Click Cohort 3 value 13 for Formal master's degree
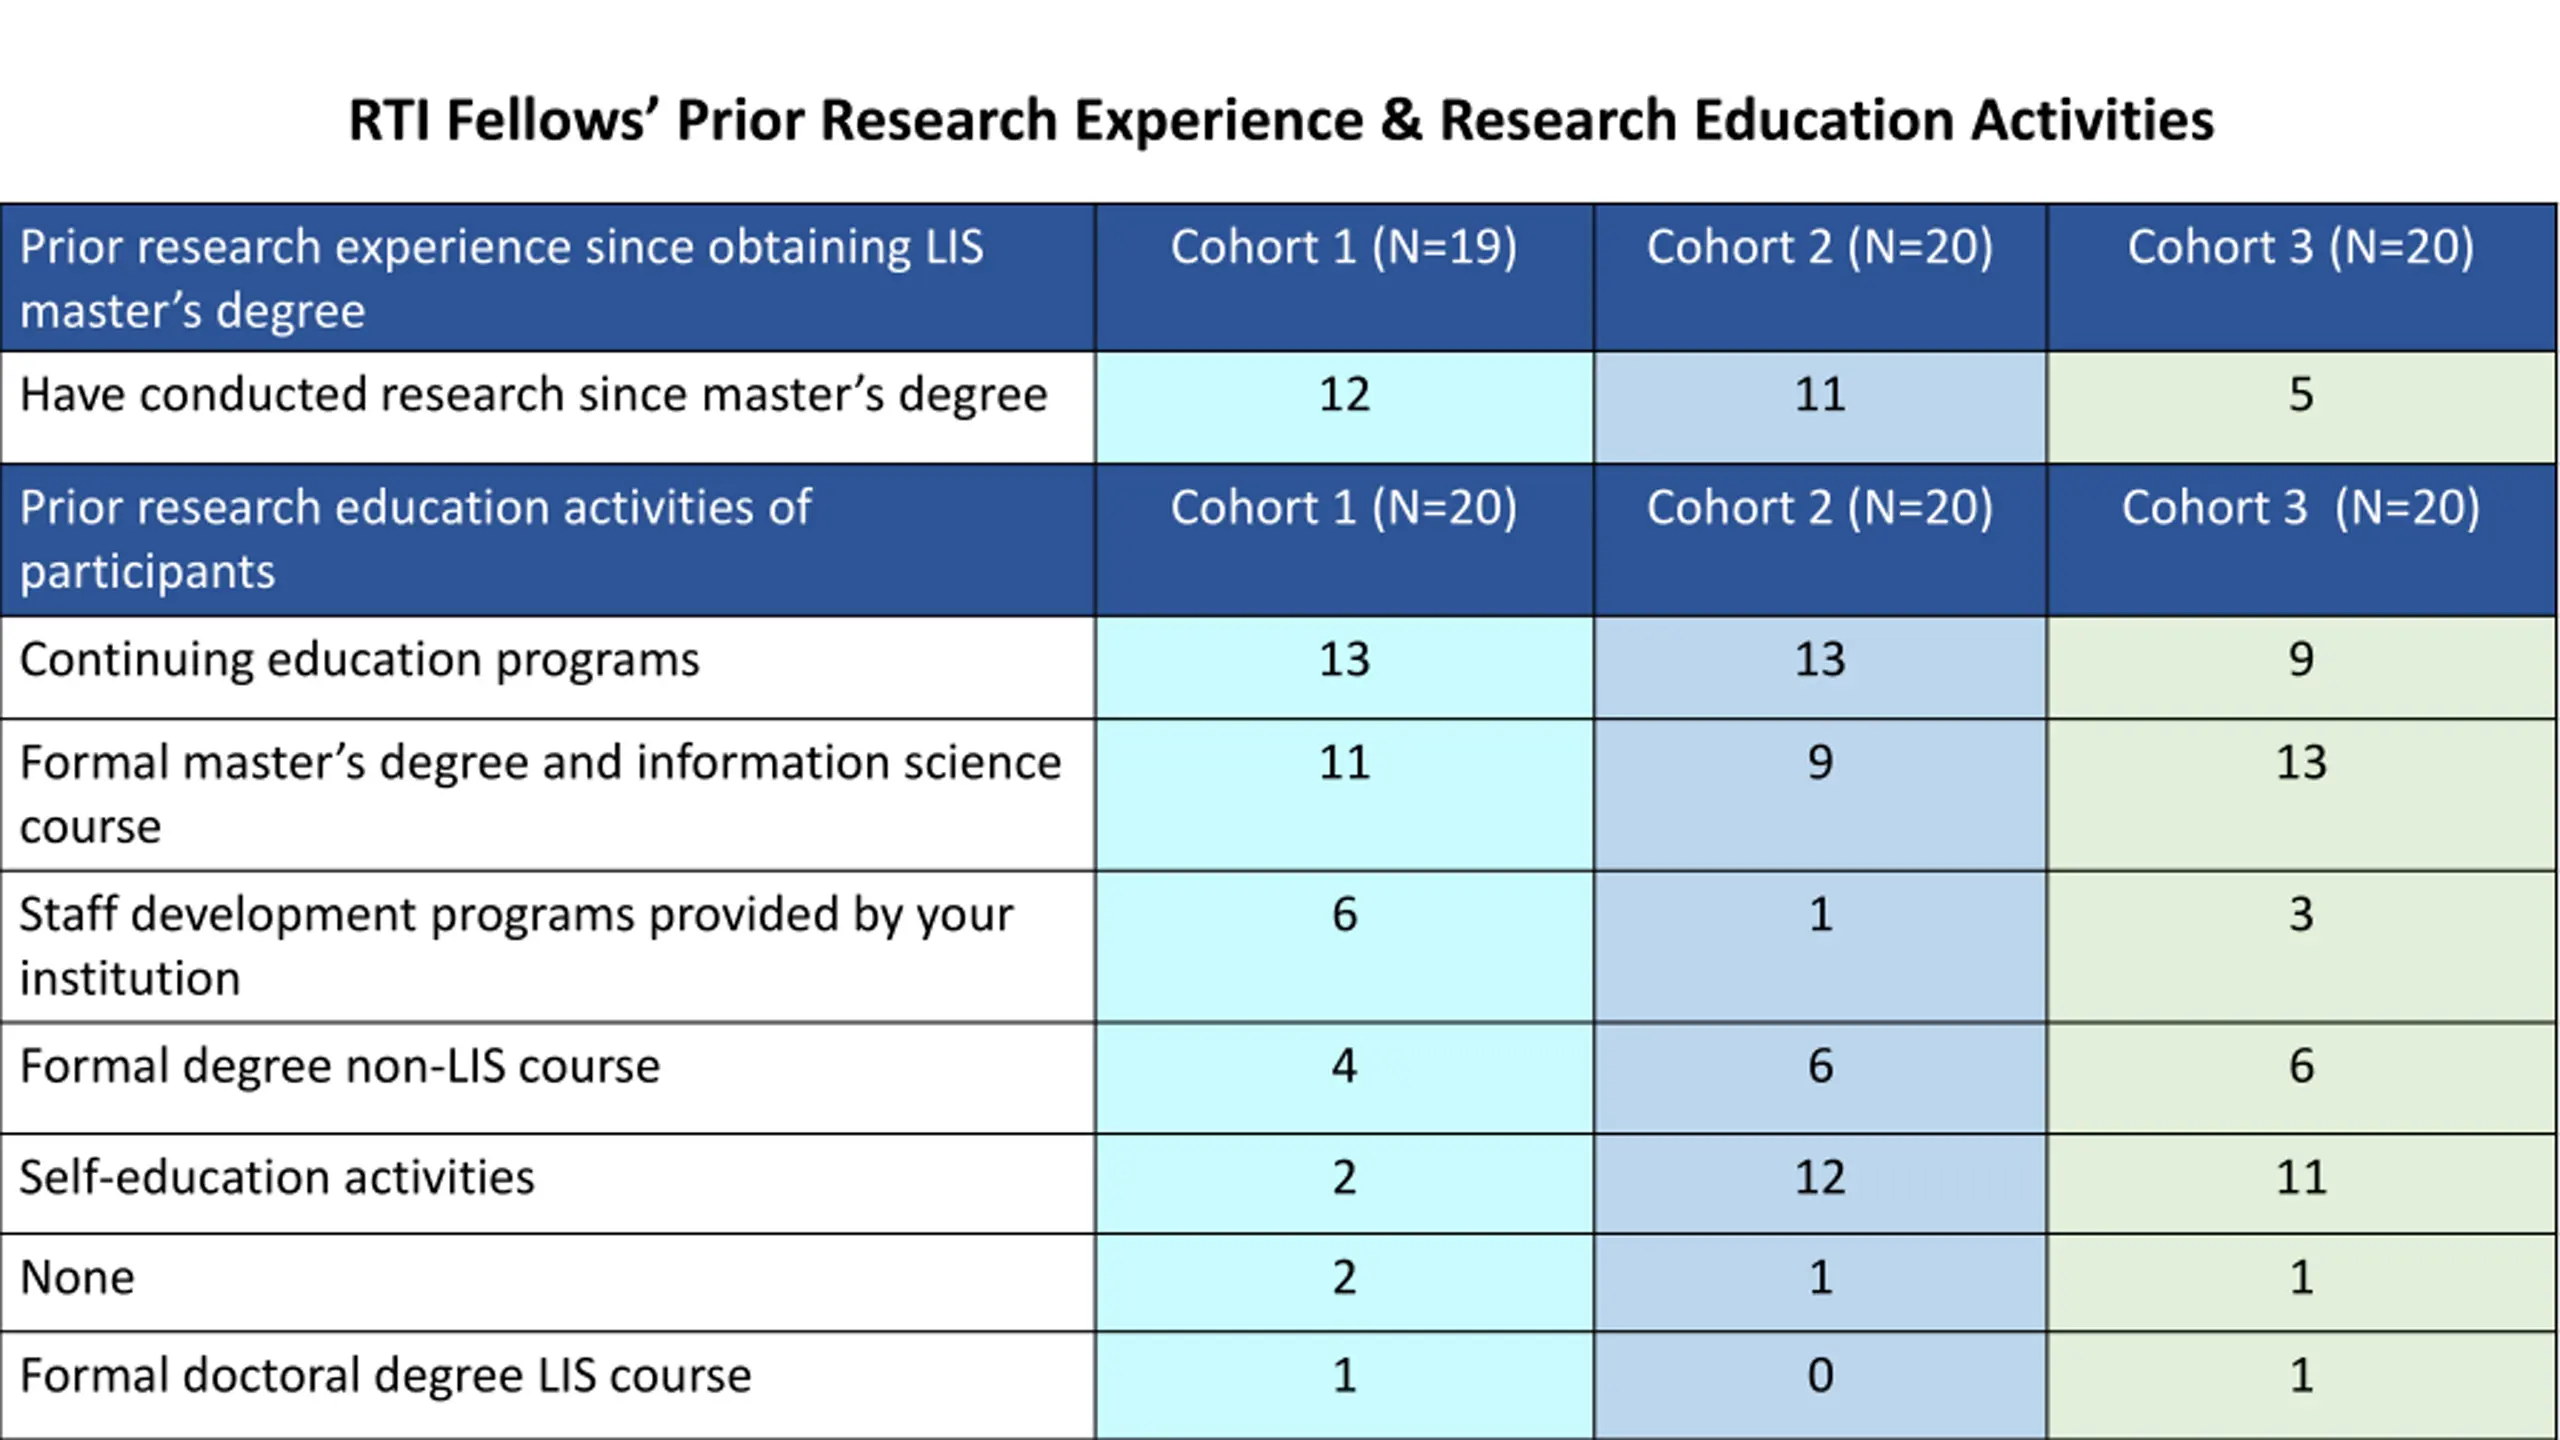Screen dimensions: 2560x1440 (2300, 764)
